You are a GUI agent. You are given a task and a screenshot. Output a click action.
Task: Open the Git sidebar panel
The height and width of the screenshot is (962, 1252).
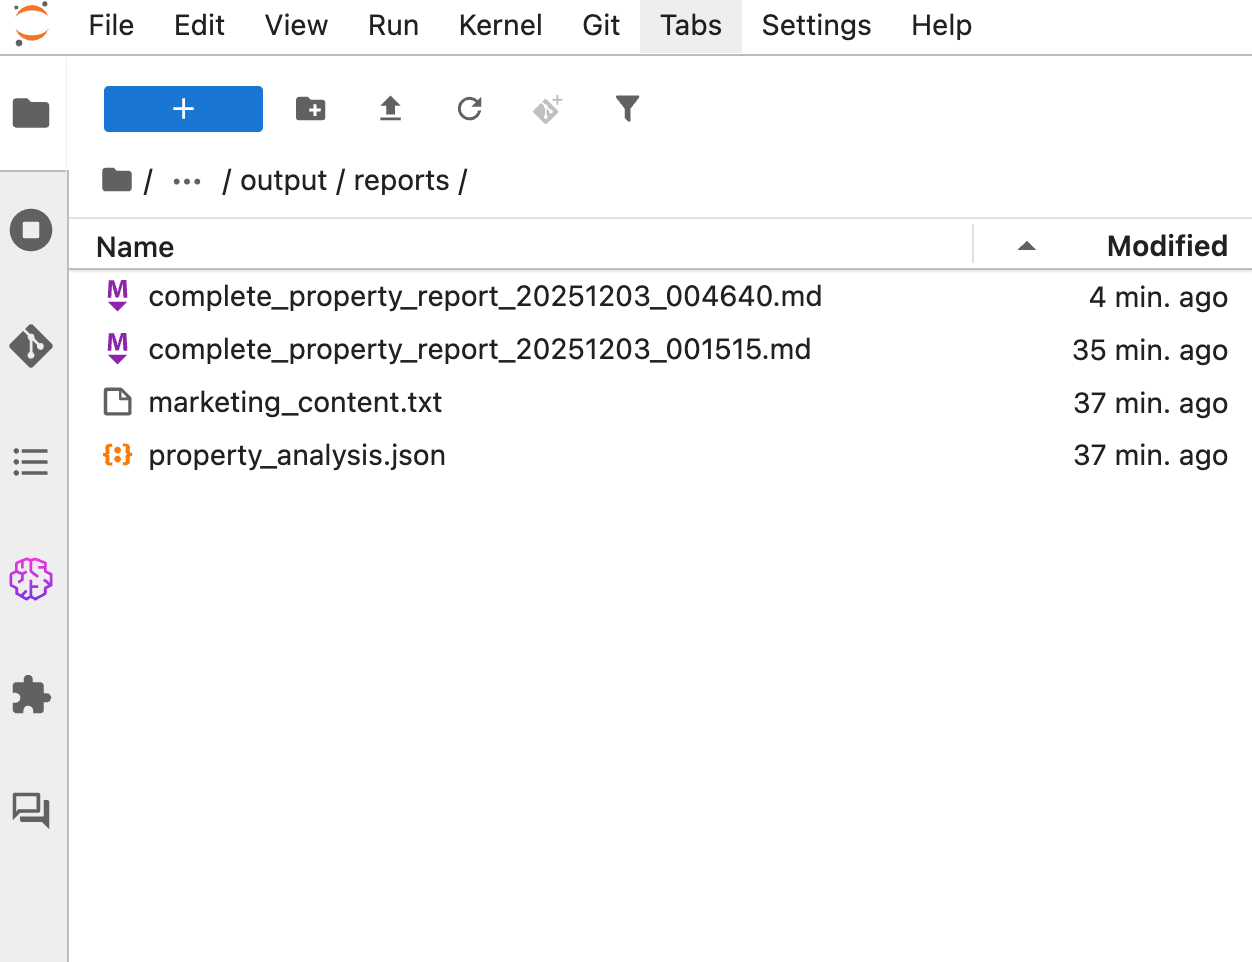(x=31, y=346)
